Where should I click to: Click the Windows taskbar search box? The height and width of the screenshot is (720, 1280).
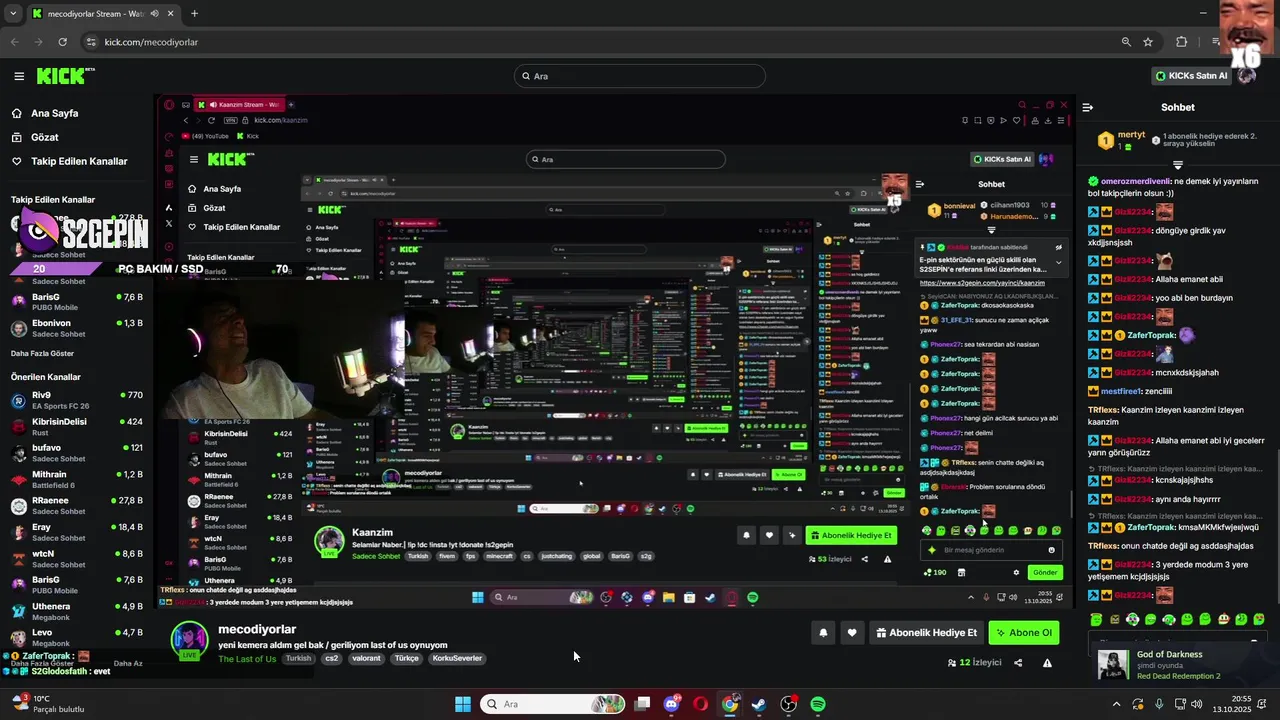tap(553, 704)
